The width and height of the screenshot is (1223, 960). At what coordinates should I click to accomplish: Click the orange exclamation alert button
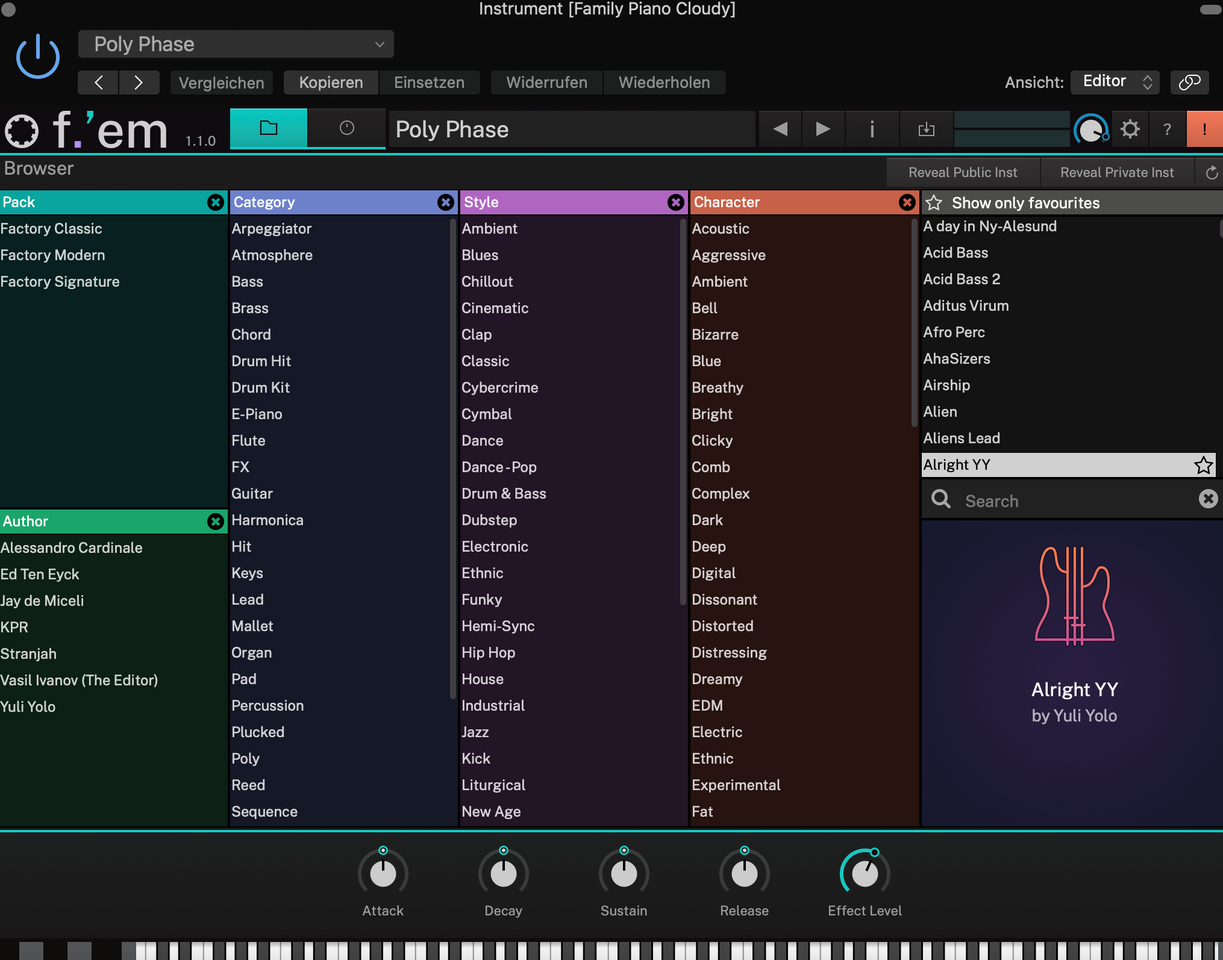(1205, 129)
